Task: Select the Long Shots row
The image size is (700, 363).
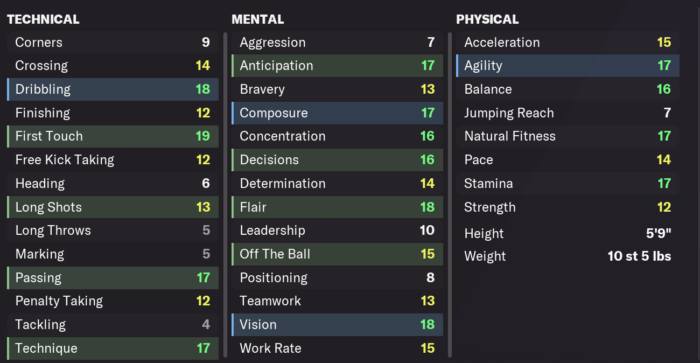Action: point(113,207)
